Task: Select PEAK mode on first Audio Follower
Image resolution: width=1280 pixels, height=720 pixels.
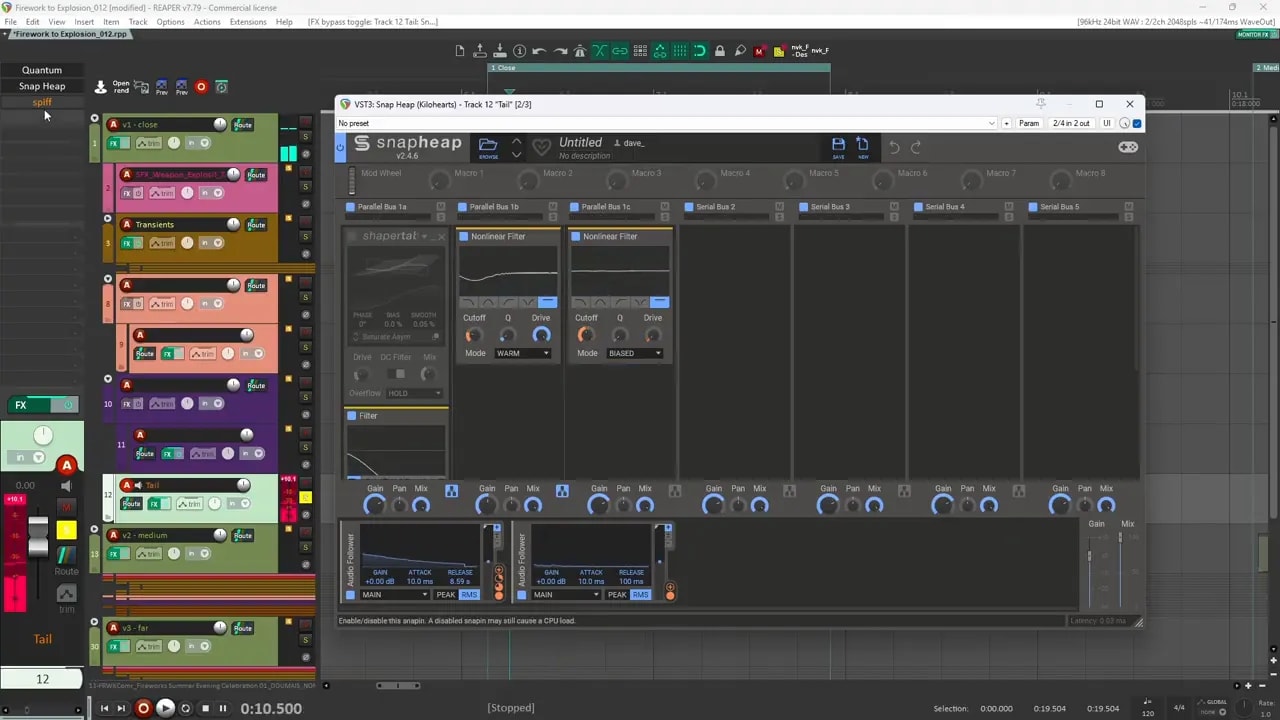Action: 446,595
